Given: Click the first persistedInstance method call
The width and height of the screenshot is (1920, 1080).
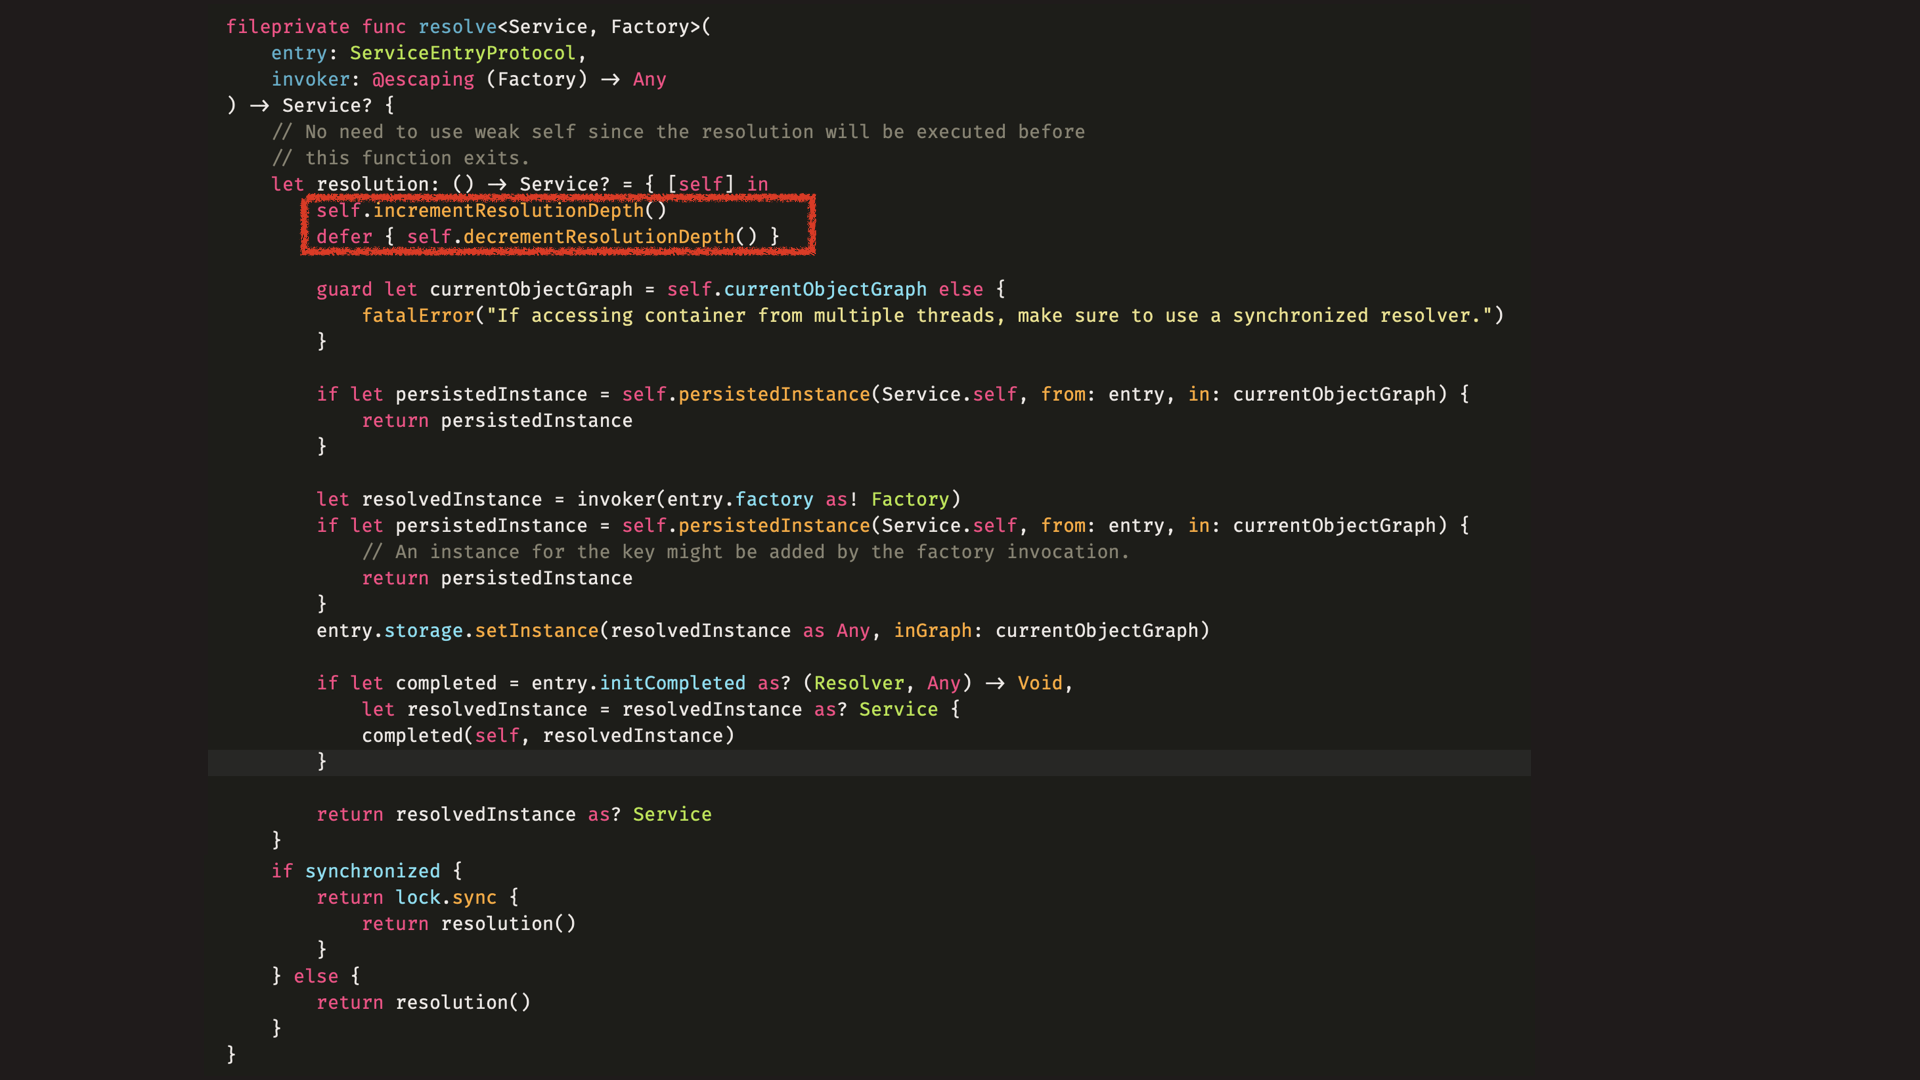Looking at the screenshot, I should pyautogui.click(x=773, y=394).
